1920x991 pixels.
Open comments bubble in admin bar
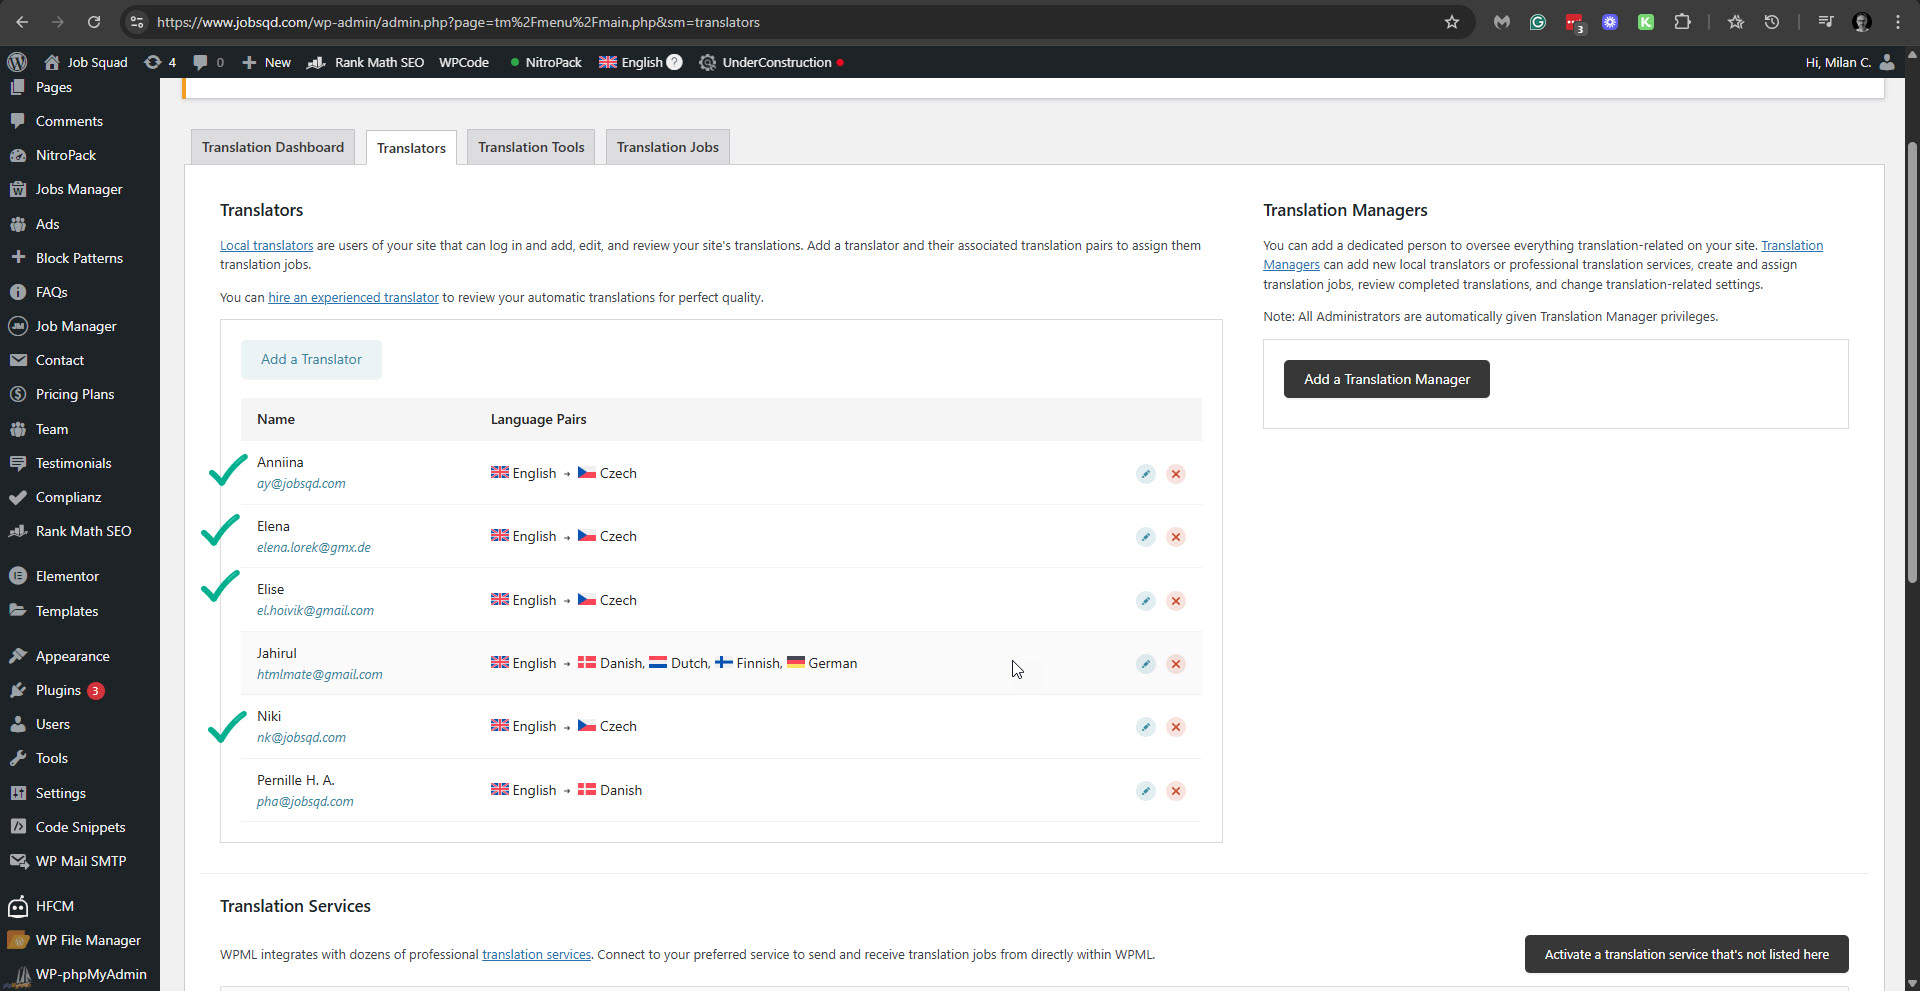[x=208, y=62]
